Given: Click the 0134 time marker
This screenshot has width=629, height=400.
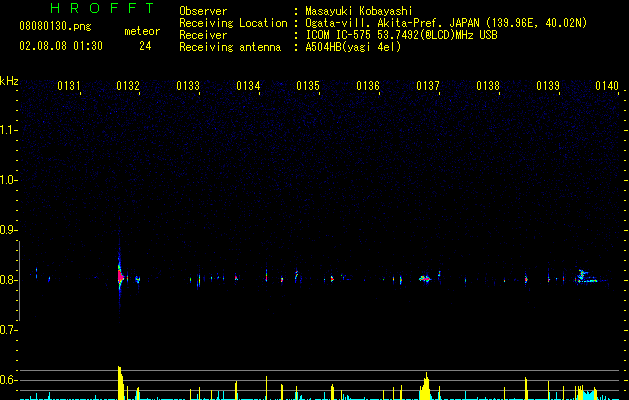Looking at the screenshot, I should click(x=248, y=86).
